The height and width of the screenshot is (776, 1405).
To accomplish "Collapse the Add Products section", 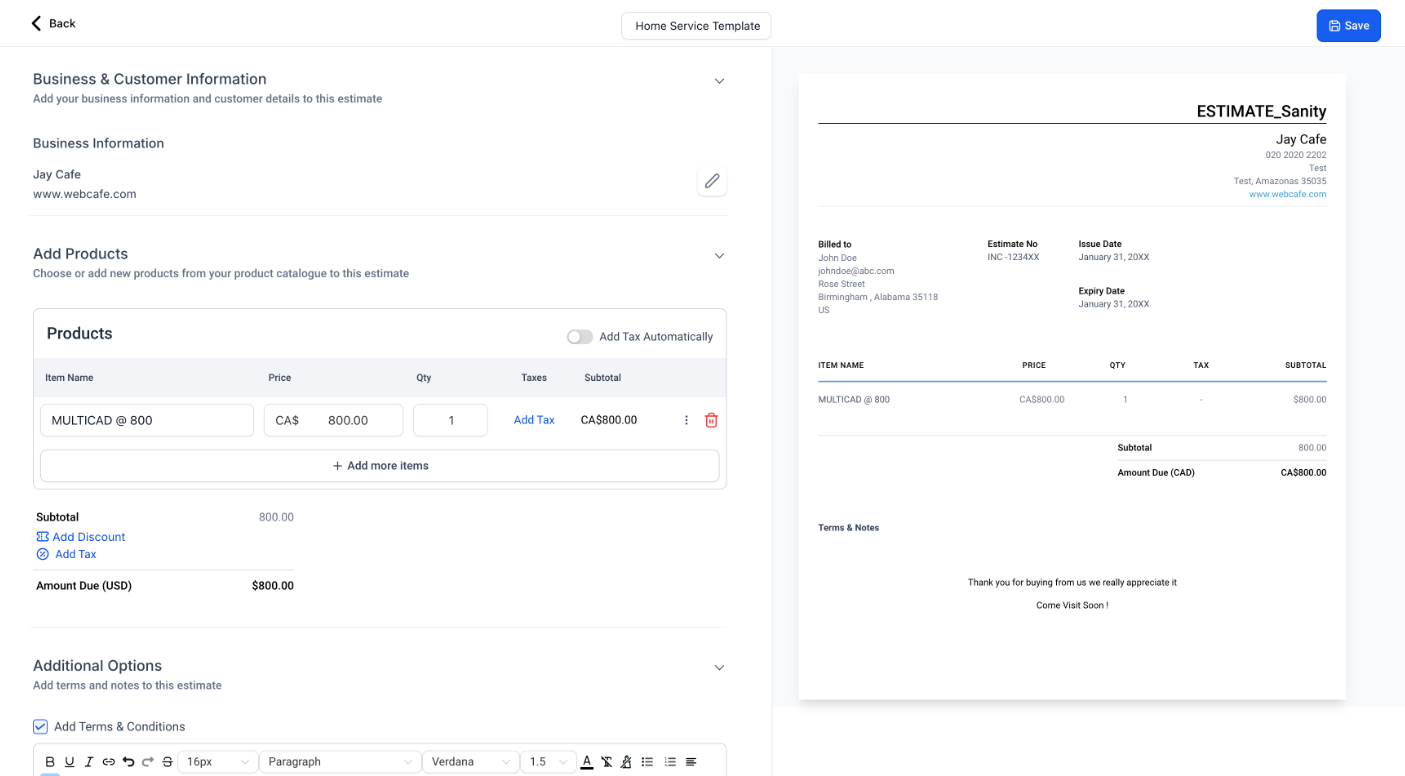I will coord(719,256).
